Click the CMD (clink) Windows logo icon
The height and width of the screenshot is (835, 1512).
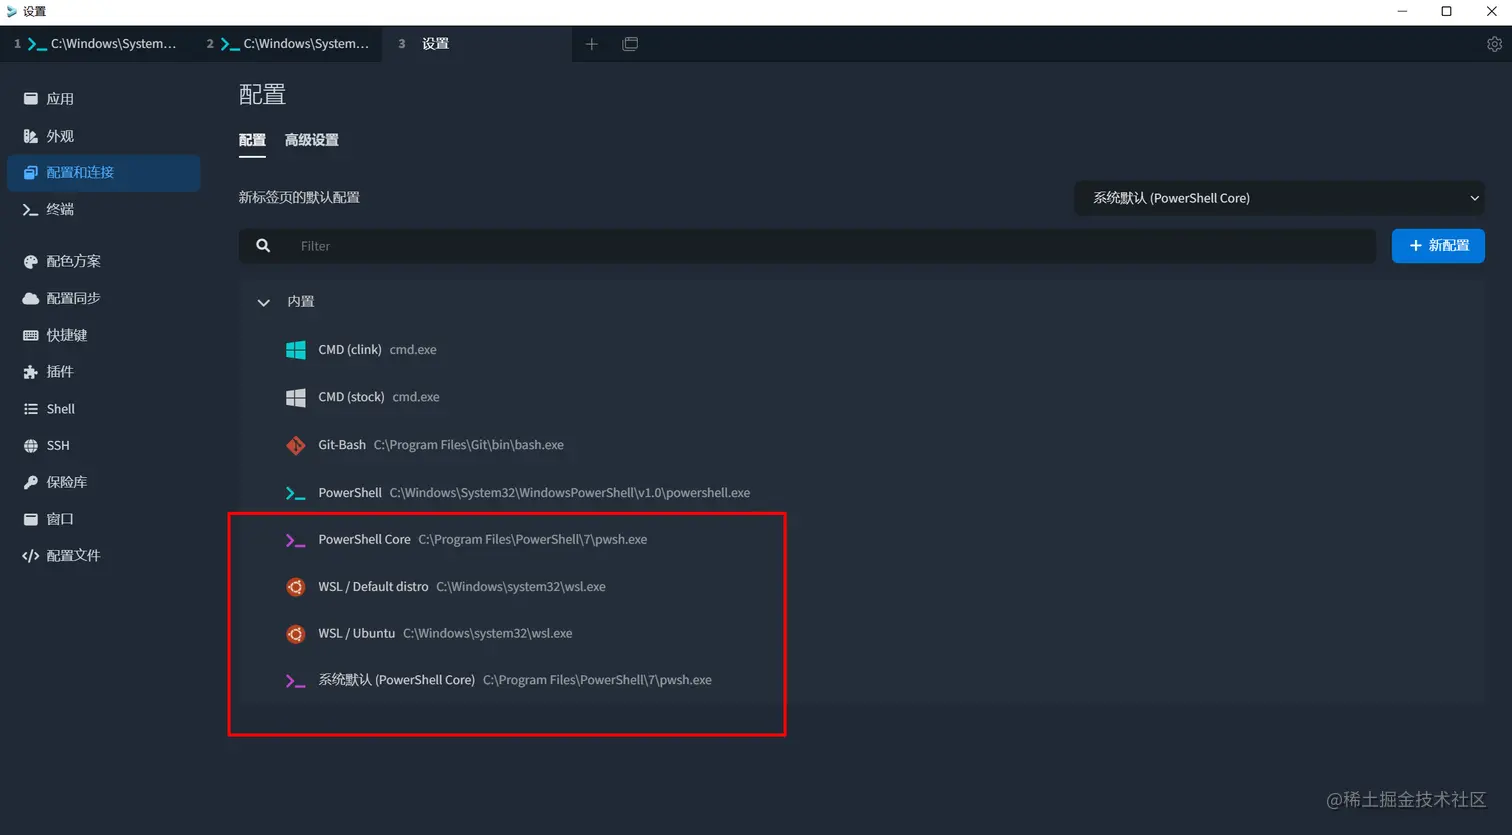pos(296,350)
